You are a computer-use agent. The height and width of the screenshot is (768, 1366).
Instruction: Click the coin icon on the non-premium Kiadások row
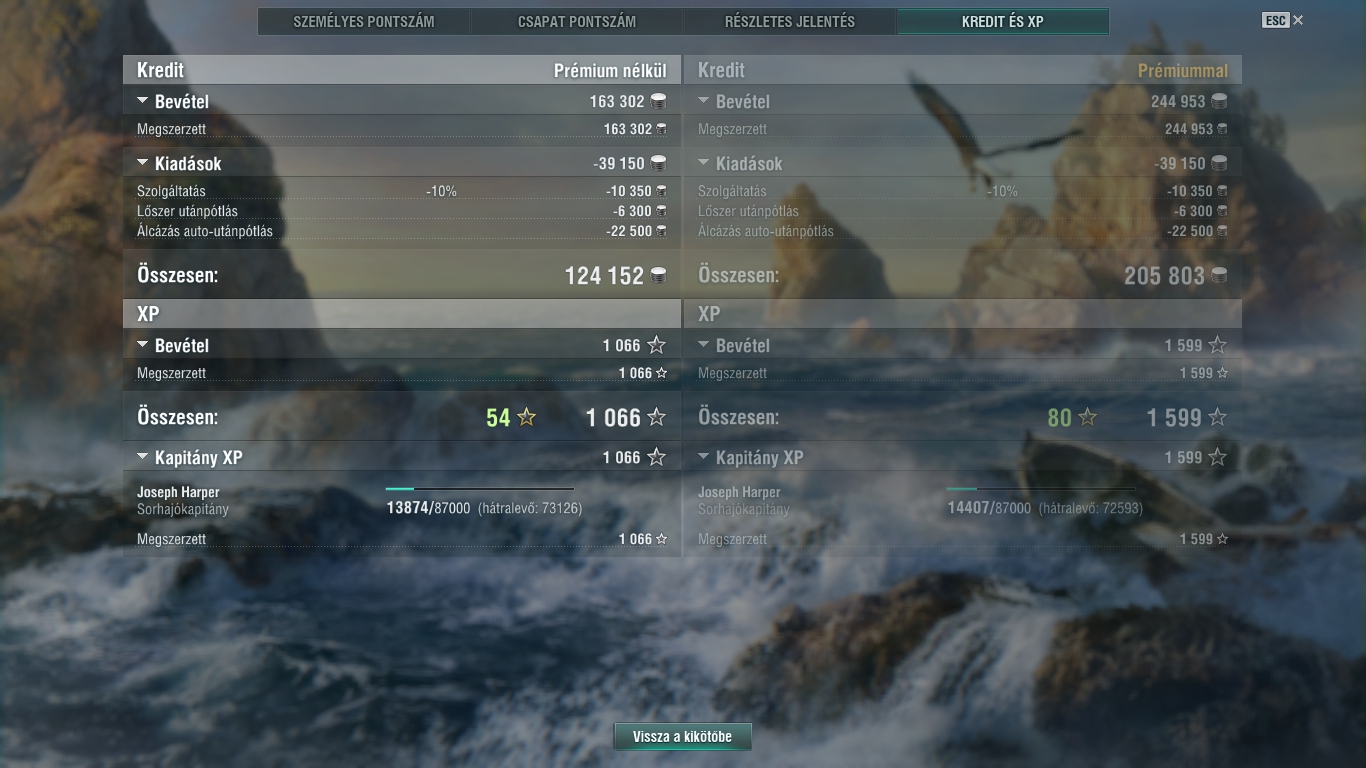(658, 163)
